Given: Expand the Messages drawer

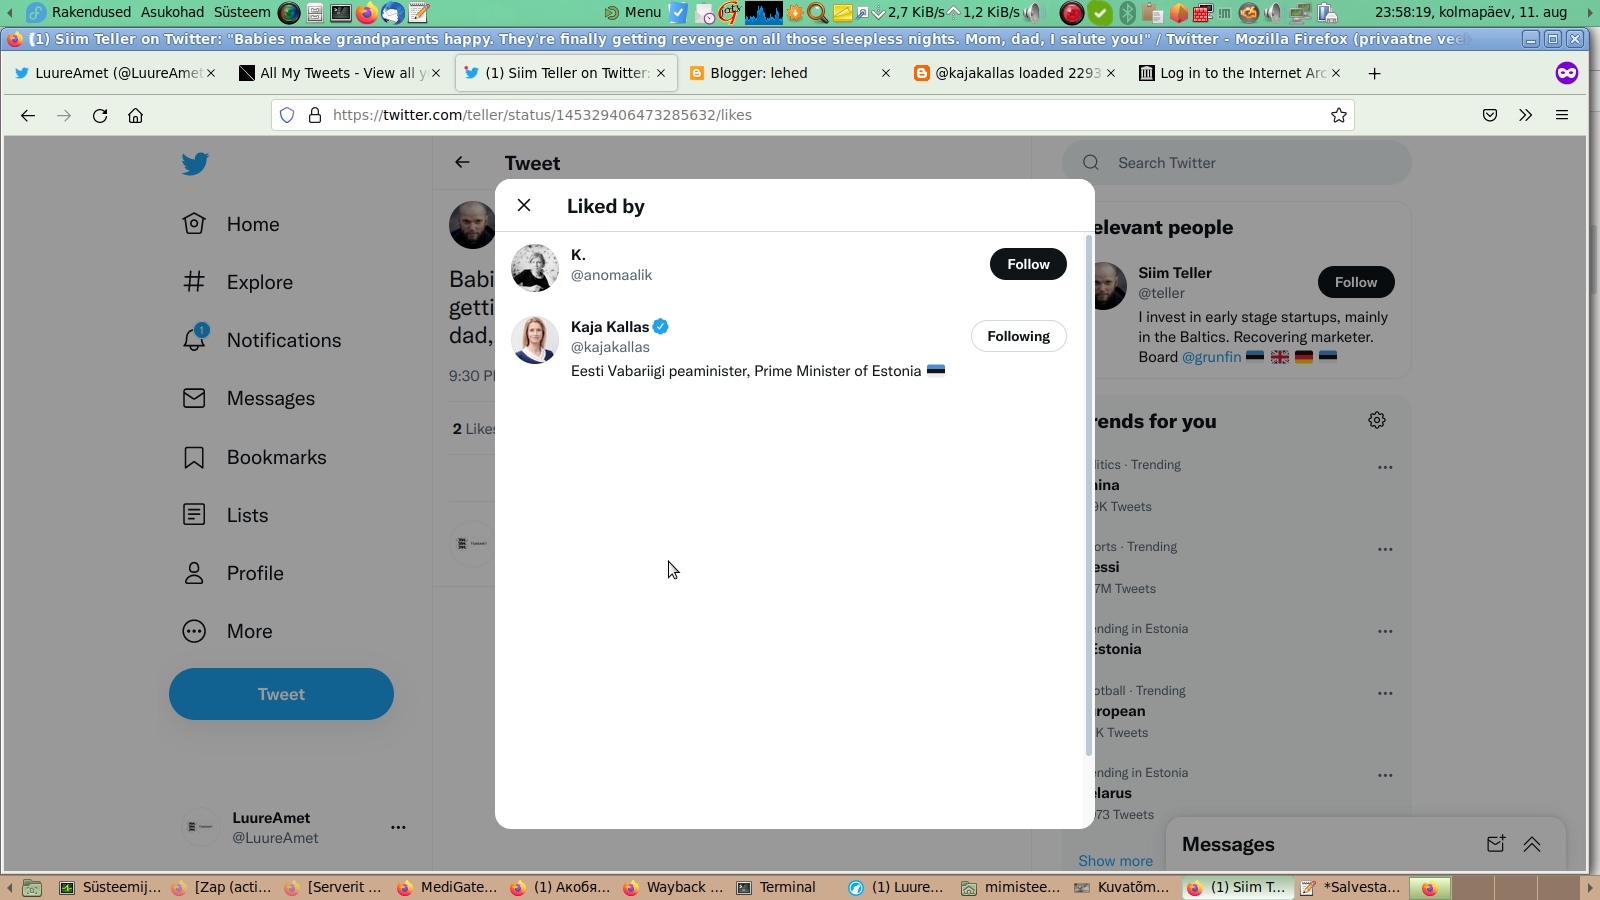Looking at the screenshot, I should tap(1532, 844).
